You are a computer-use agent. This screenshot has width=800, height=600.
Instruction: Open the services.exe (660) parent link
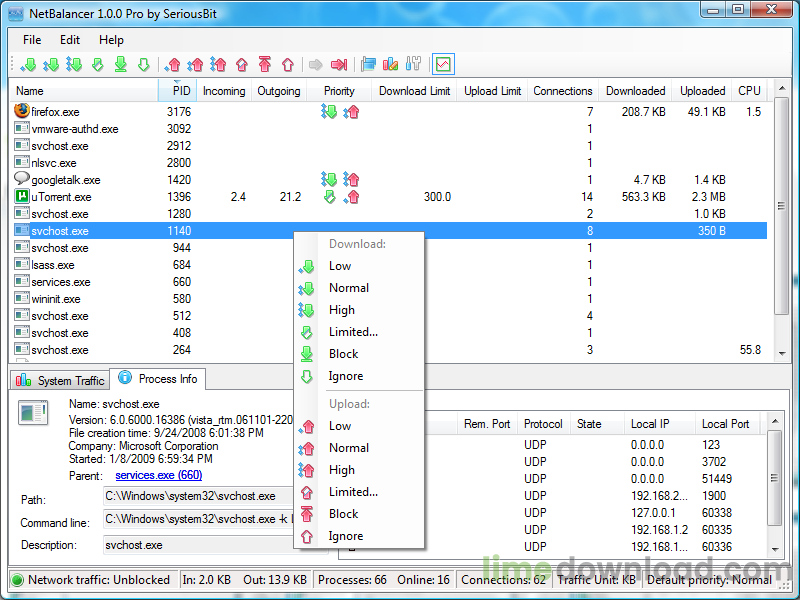point(158,475)
